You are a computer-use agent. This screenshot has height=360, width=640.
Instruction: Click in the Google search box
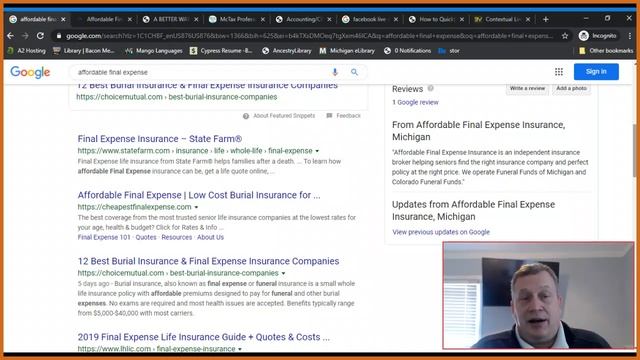[200, 72]
